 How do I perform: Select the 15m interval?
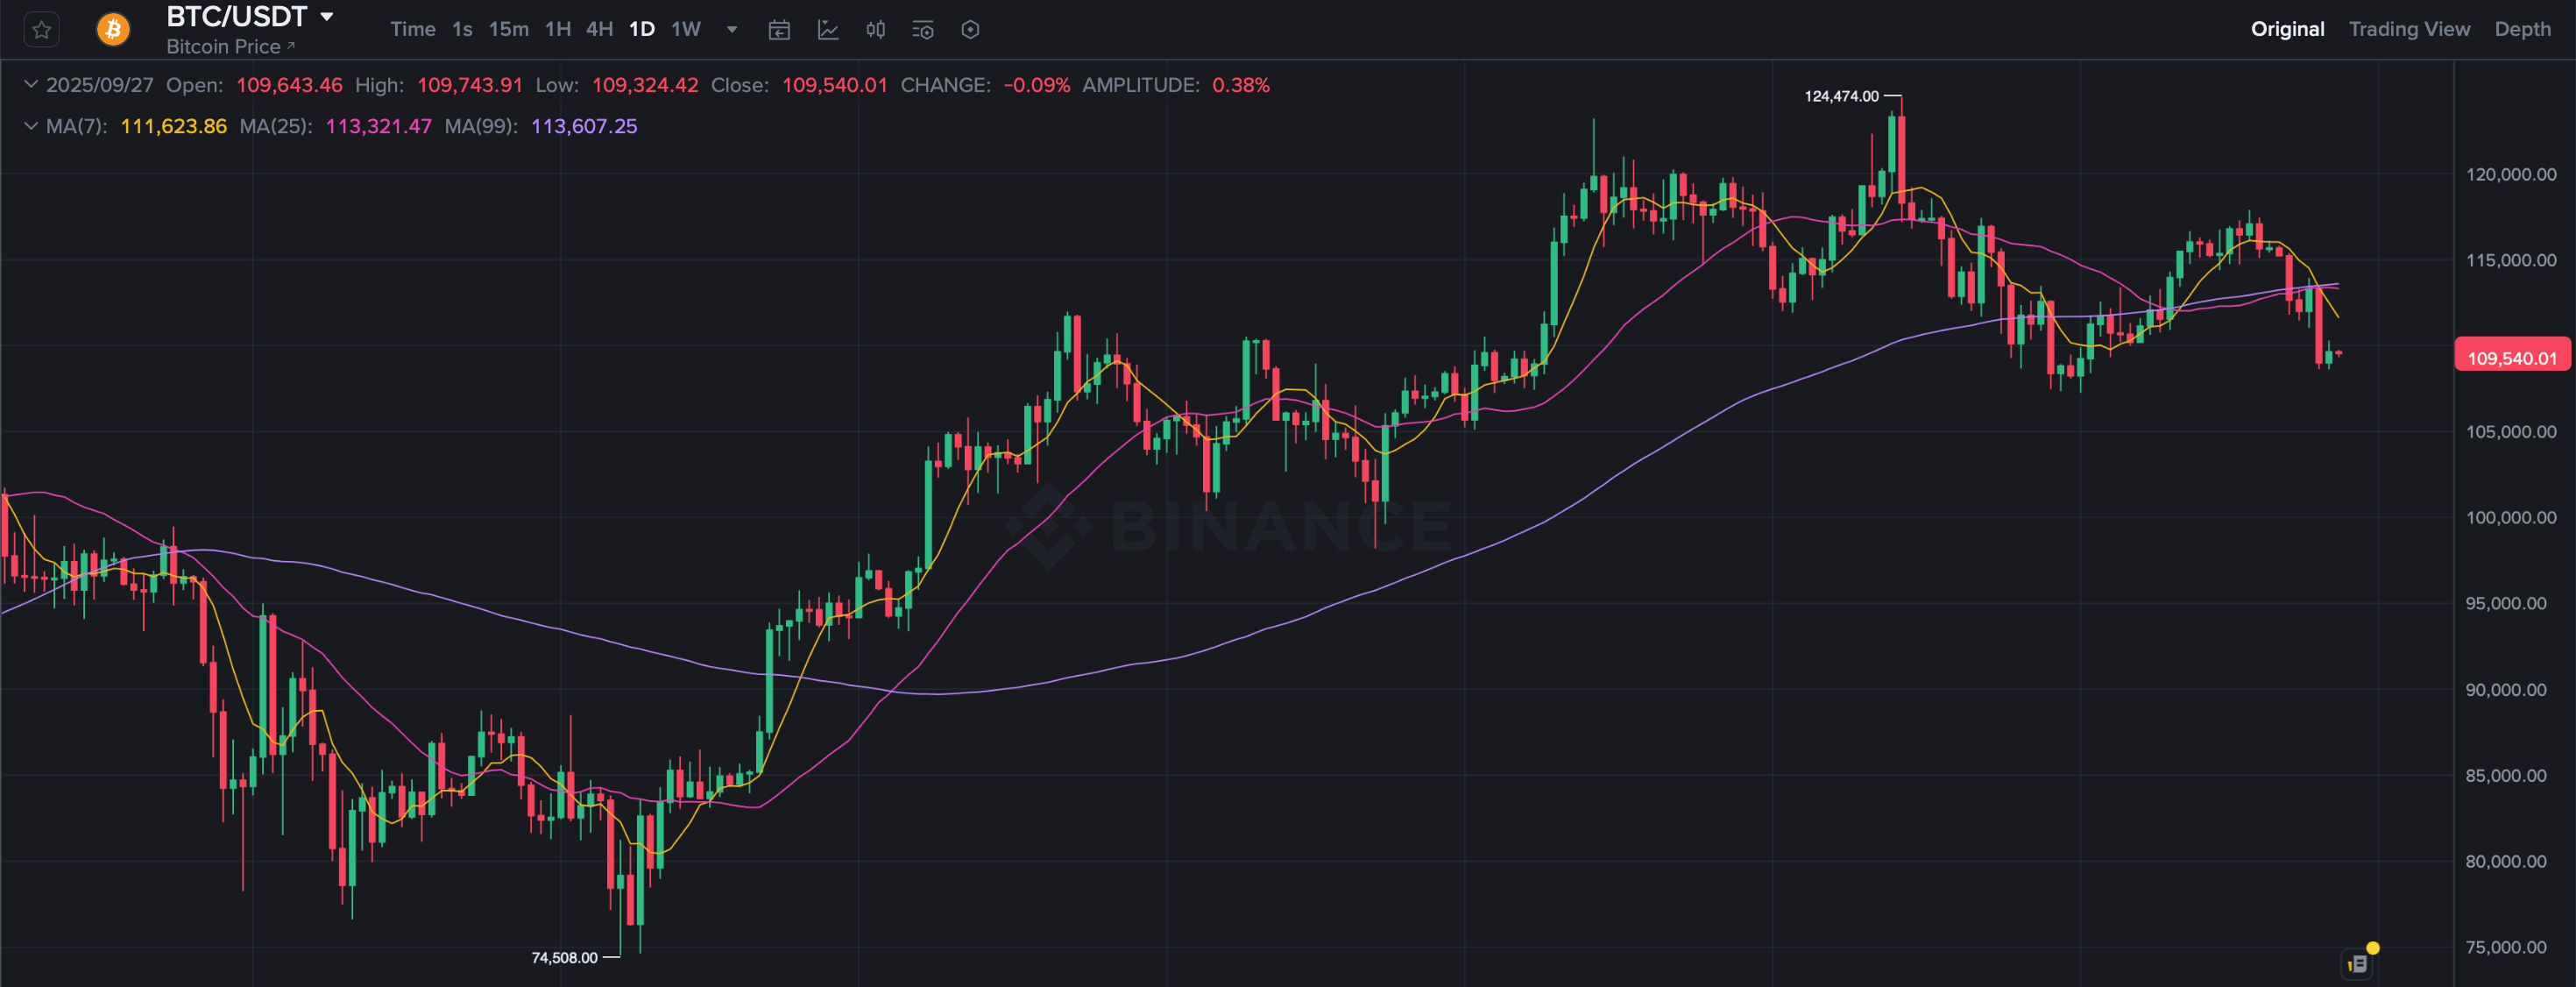click(508, 29)
